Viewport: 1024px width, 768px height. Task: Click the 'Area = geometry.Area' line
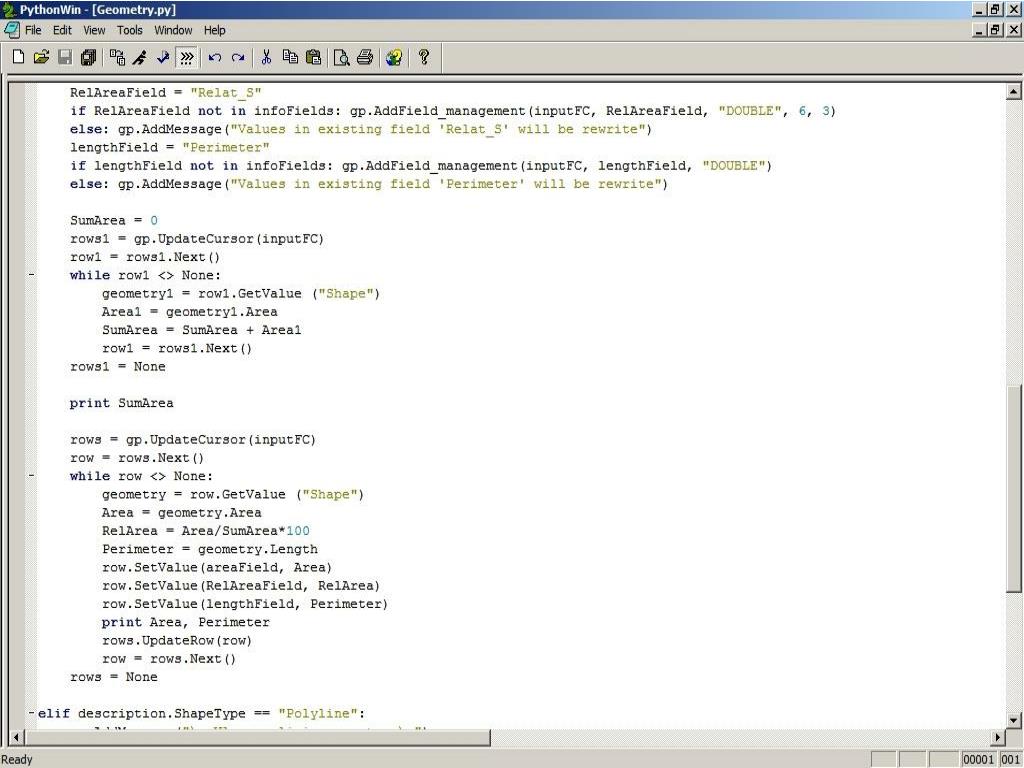182,513
